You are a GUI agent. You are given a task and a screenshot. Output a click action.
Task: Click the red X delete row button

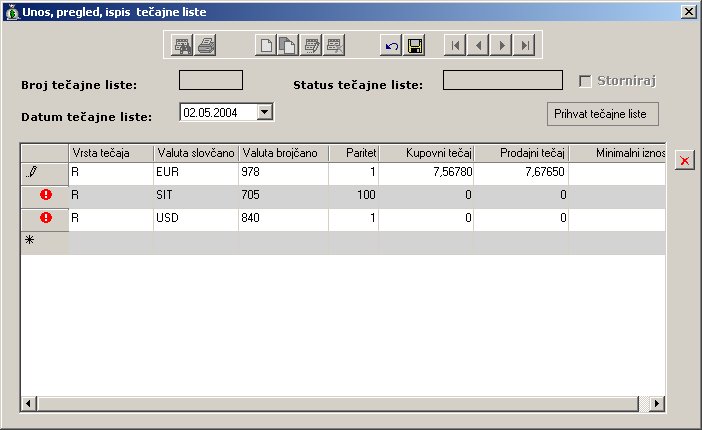685,160
